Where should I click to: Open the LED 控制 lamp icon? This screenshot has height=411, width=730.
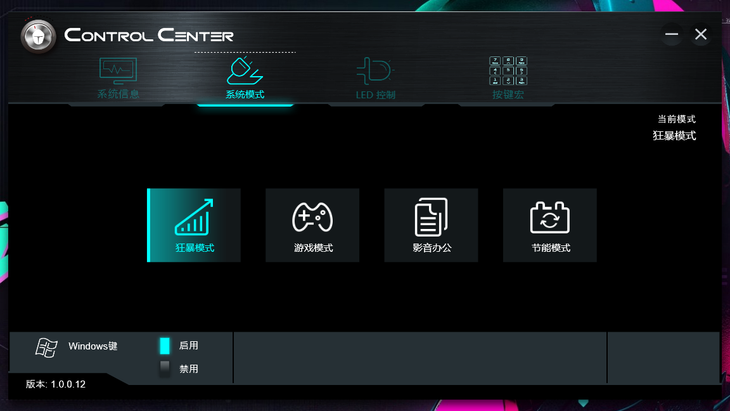tap(375, 71)
